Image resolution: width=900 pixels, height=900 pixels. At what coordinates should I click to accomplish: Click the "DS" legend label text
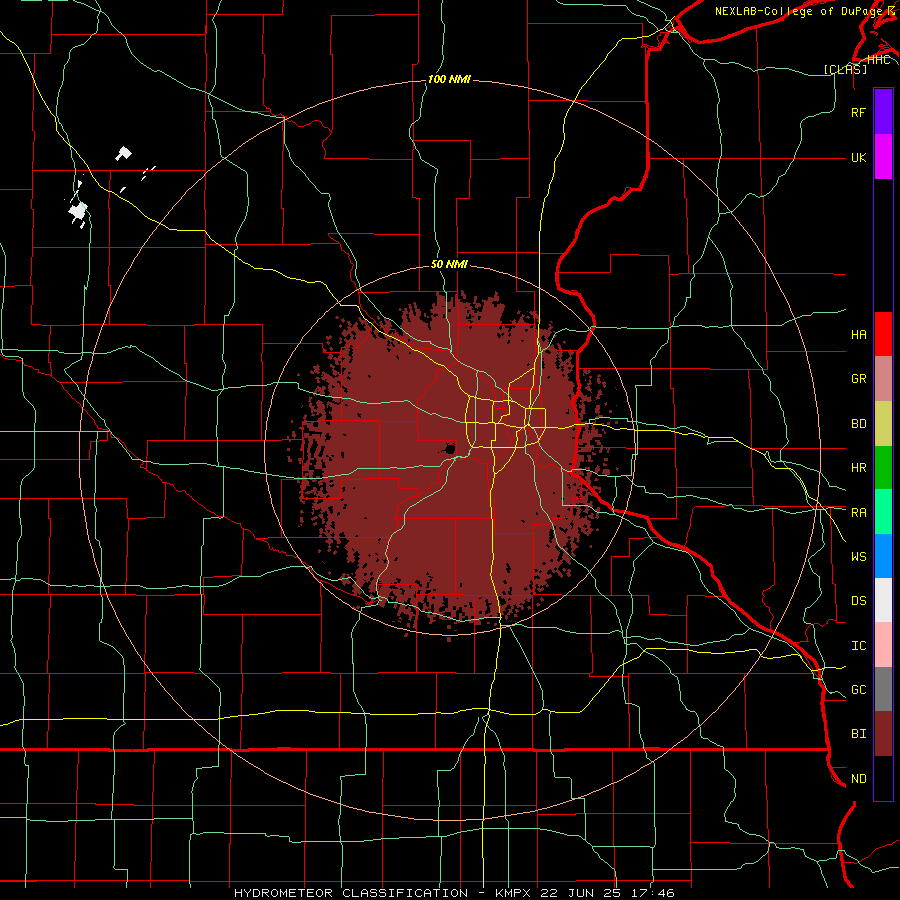coord(858,601)
